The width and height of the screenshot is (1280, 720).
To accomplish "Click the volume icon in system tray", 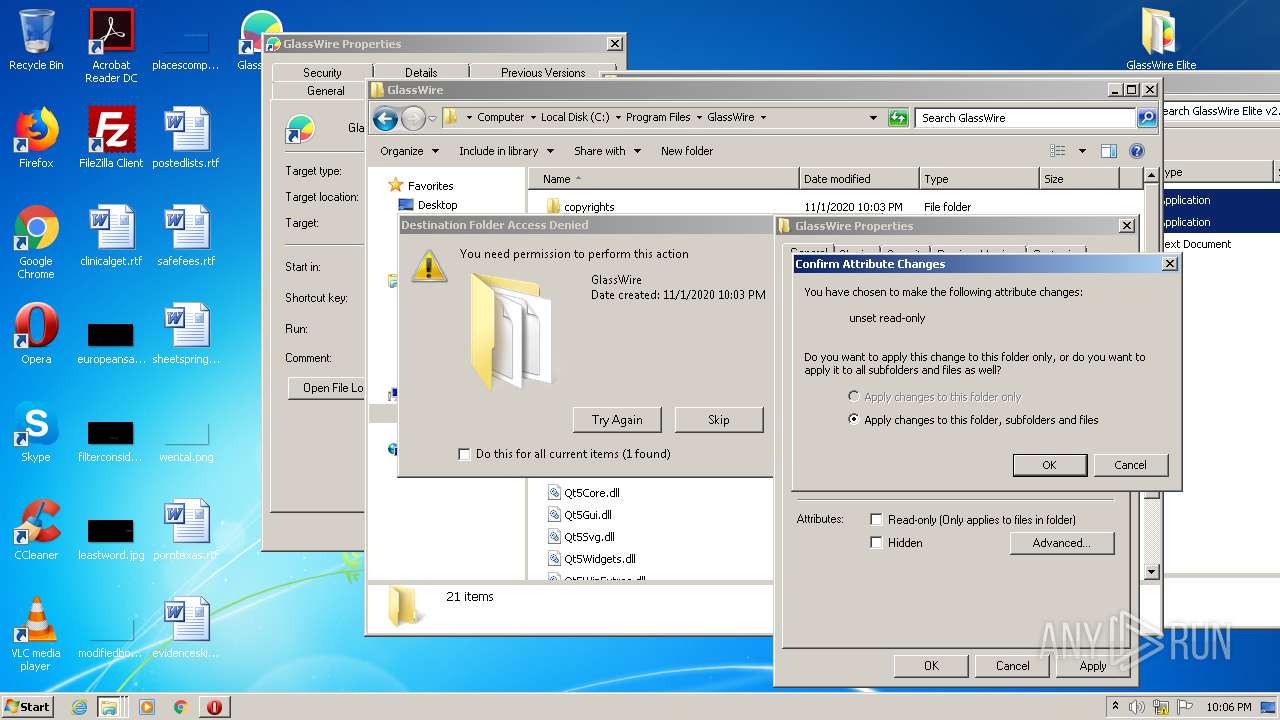I will (1137, 707).
